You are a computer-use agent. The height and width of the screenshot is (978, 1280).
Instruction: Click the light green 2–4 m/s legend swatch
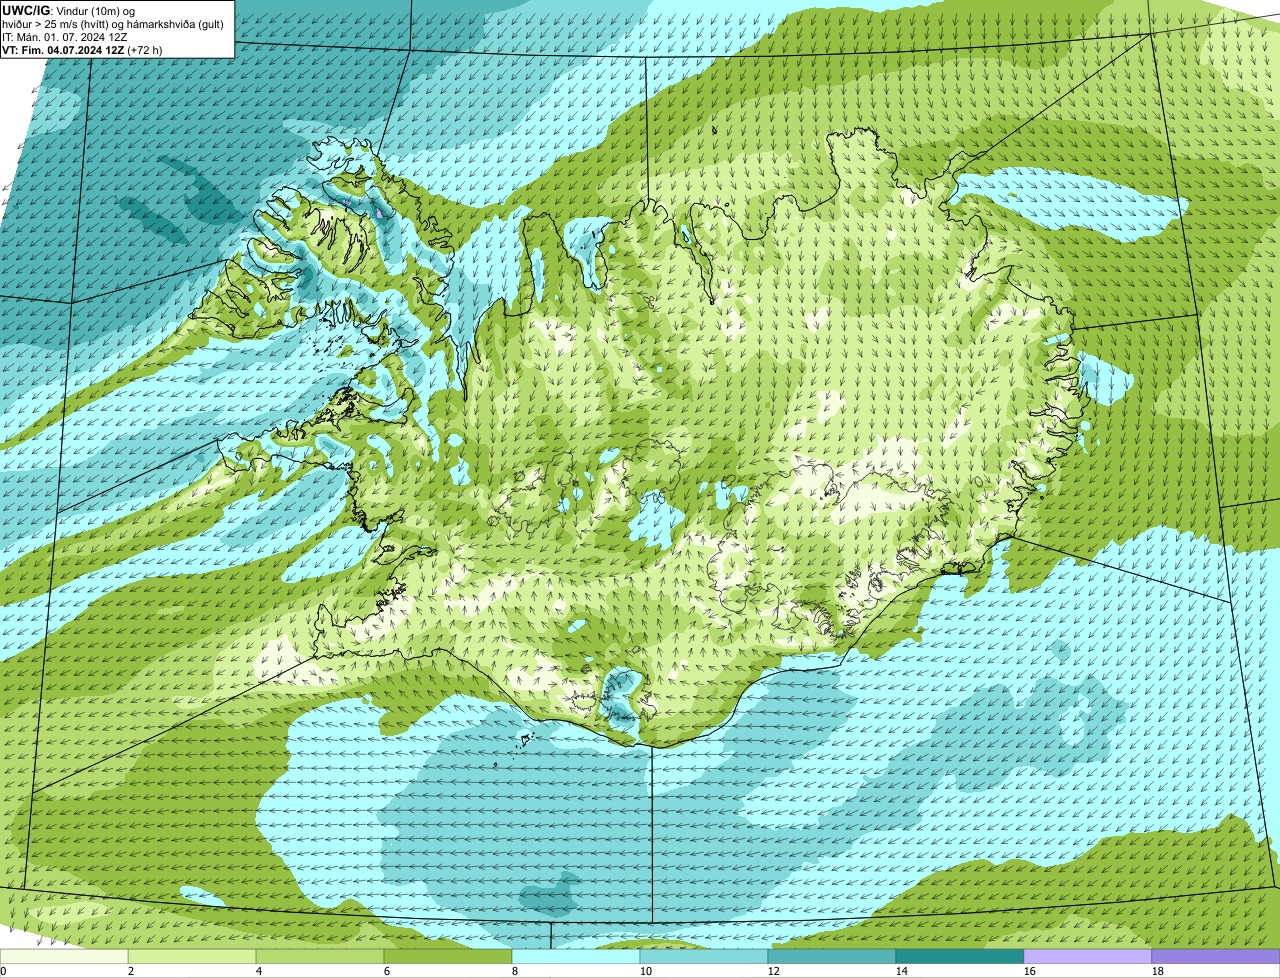pyautogui.click(x=192, y=957)
